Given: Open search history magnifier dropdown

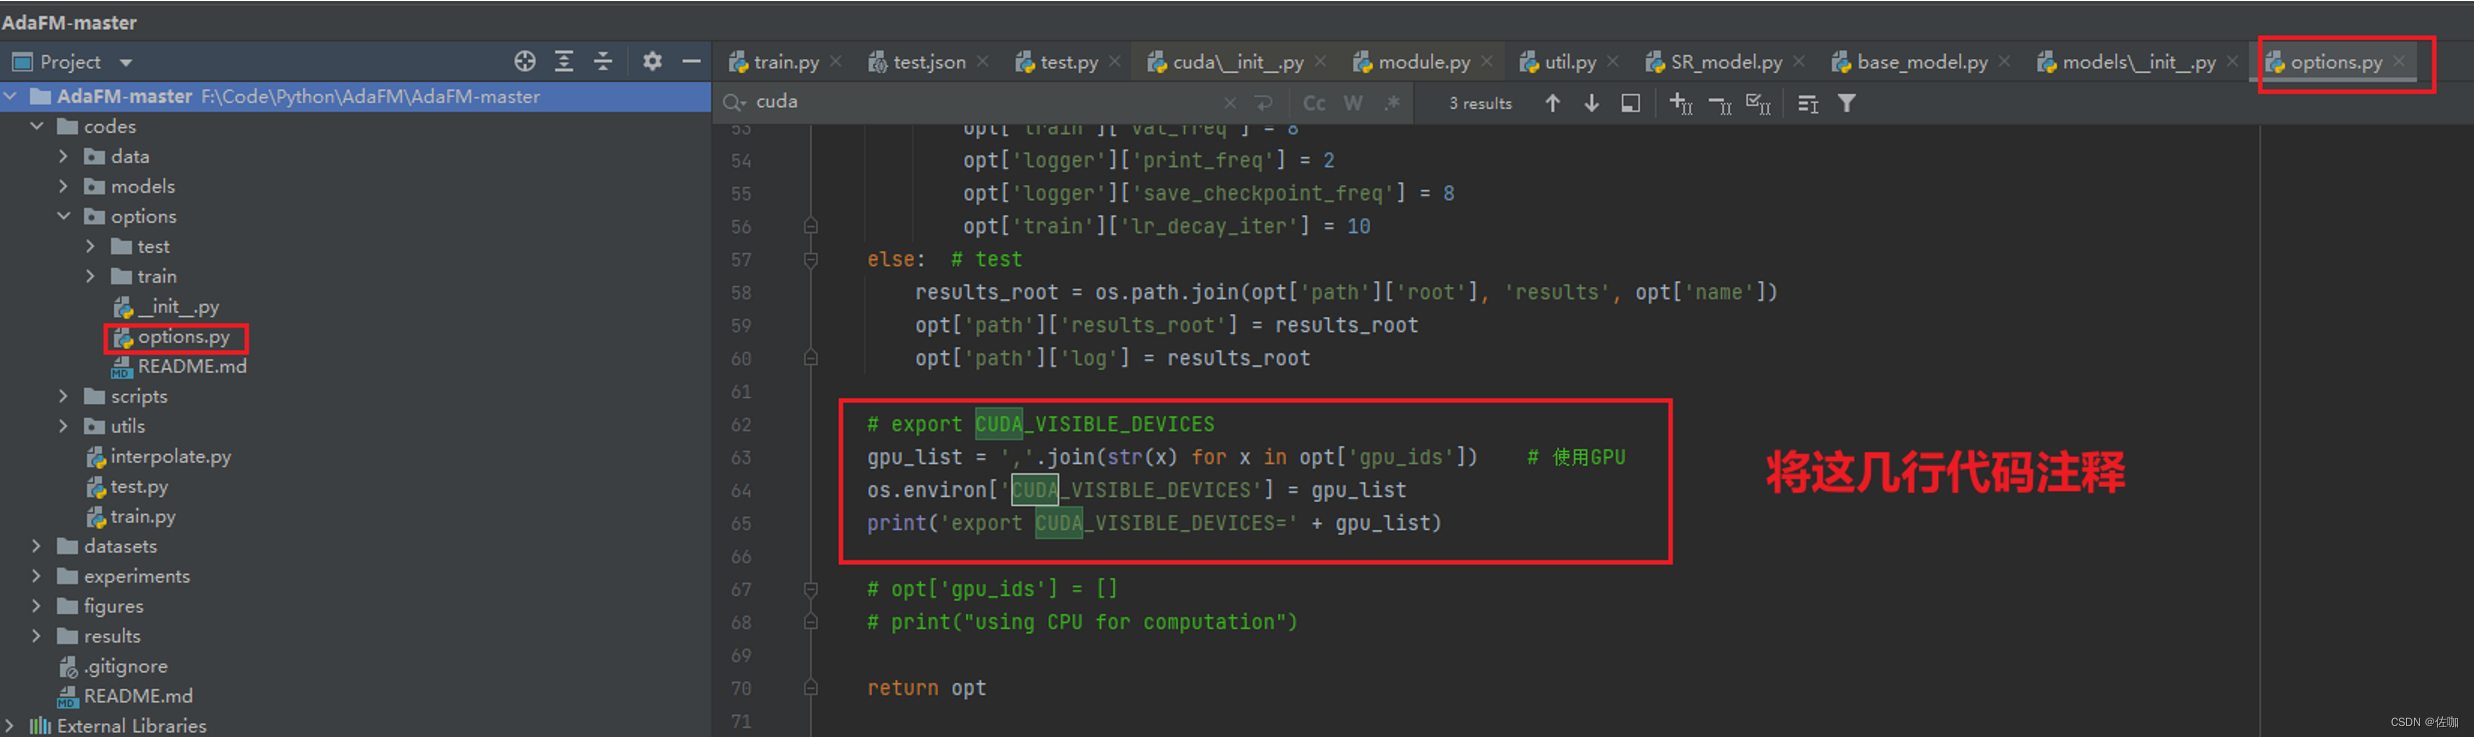Looking at the screenshot, I should (734, 103).
